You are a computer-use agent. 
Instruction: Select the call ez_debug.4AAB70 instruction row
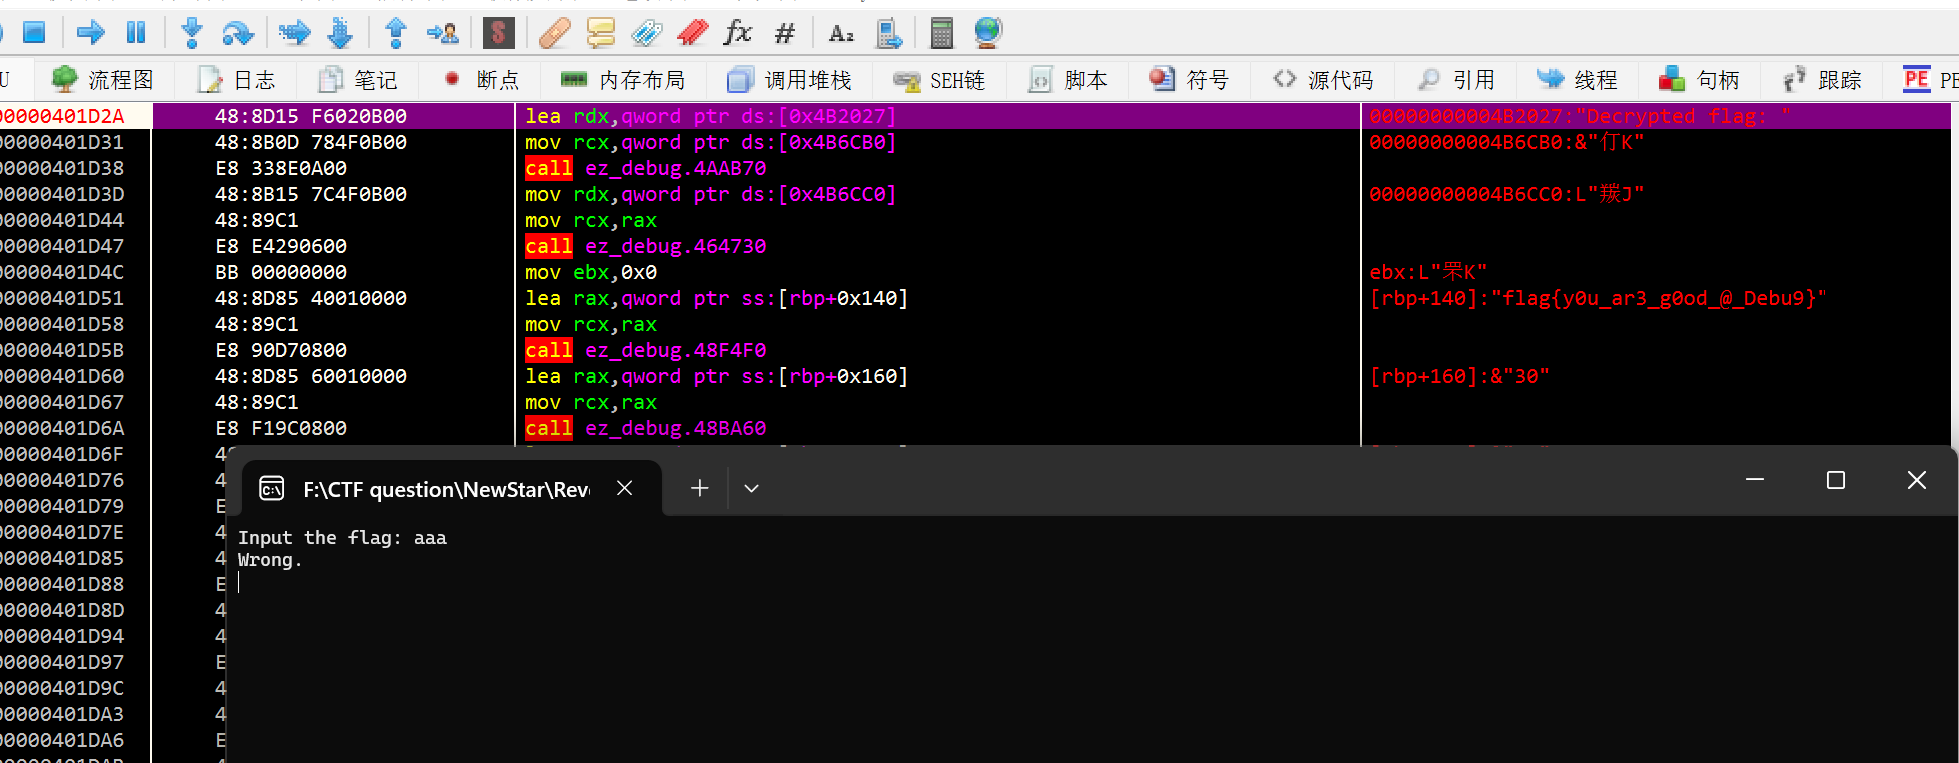point(646,169)
